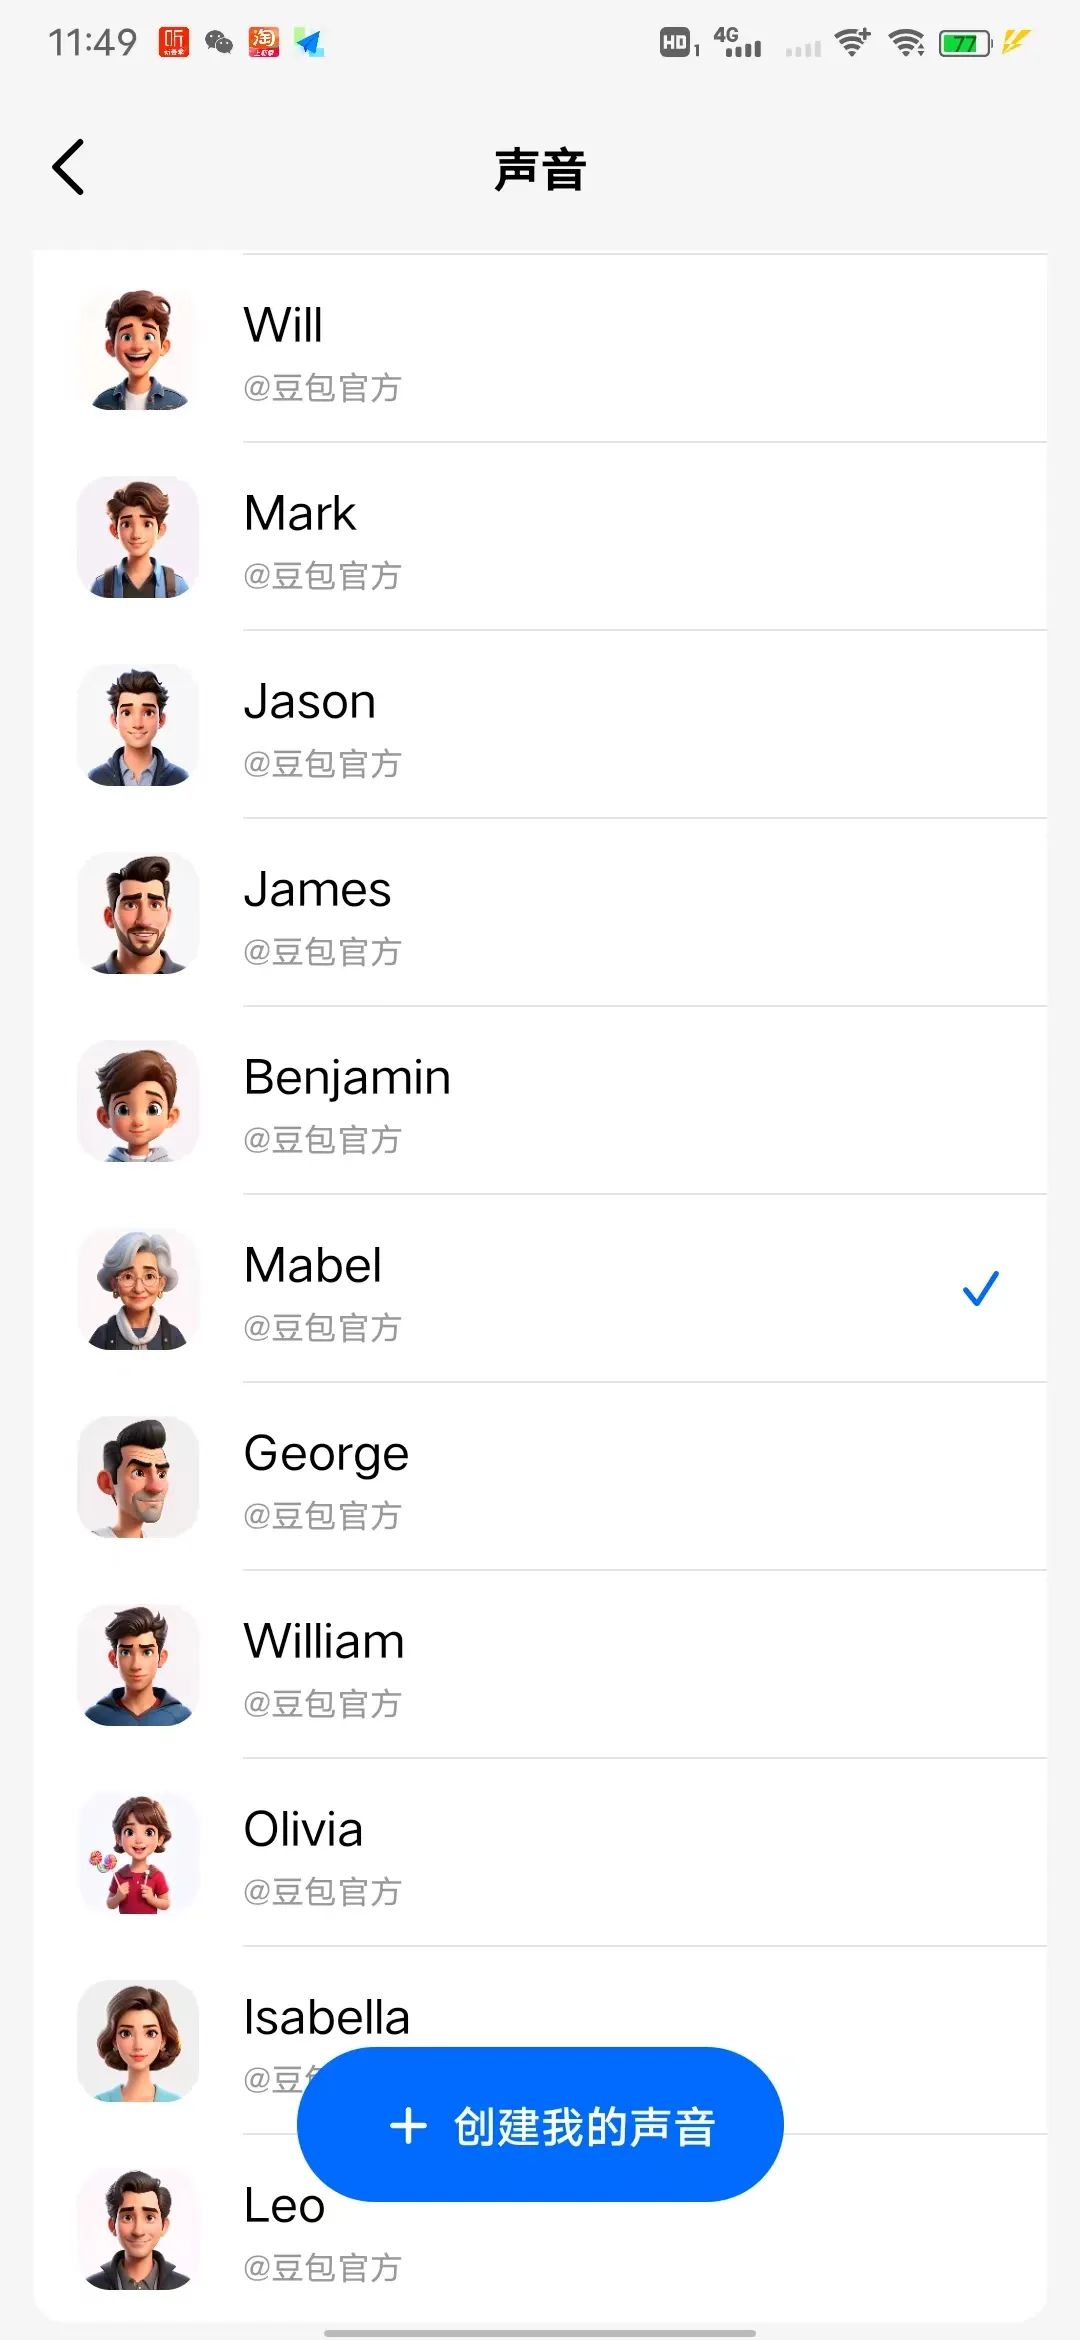
Task: Select Mark's avatar picture
Action: (138, 538)
